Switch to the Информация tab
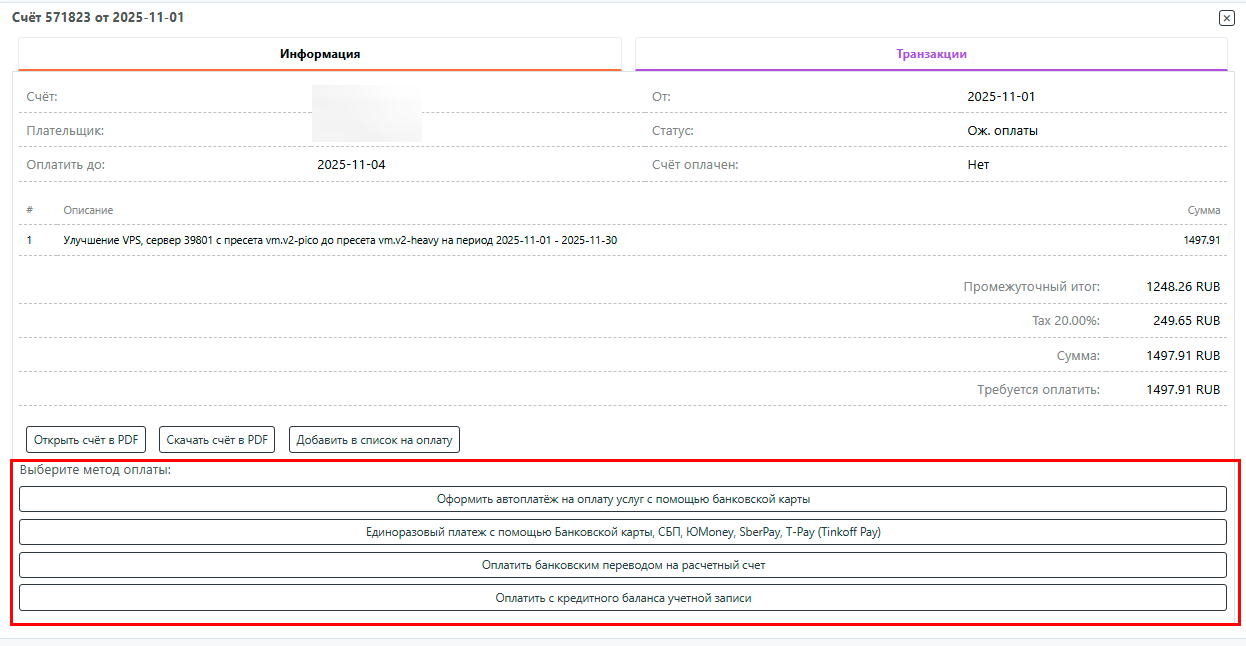The height and width of the screenshot is (646, 1246). pyautogui.click(x=320, y=54)
